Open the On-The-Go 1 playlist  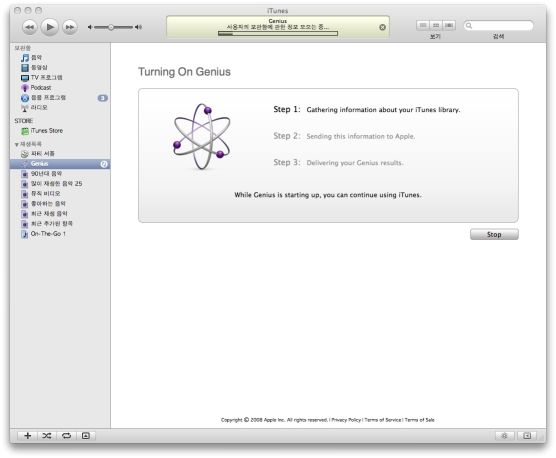tap(60, 234)
